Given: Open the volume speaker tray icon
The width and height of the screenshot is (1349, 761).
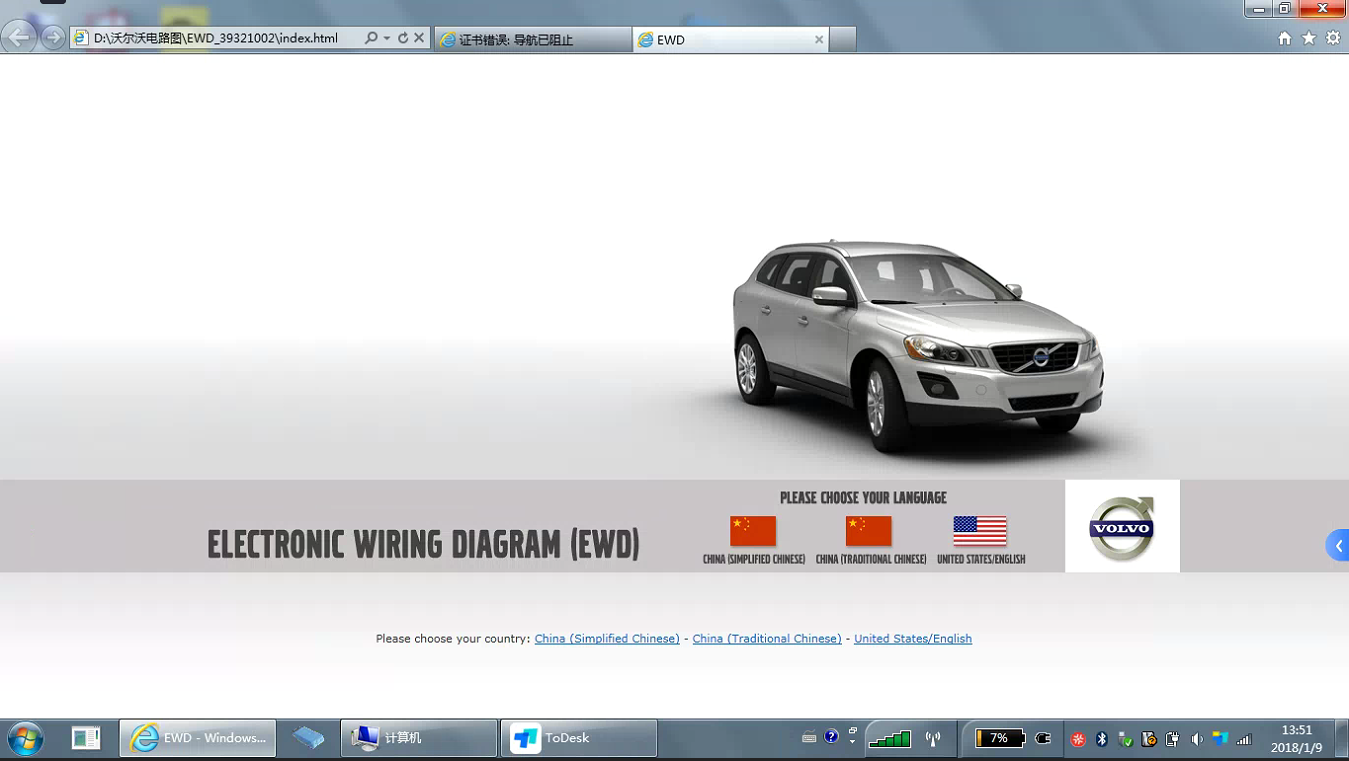Looking at the screenshot, I should tap(1197, 740).
